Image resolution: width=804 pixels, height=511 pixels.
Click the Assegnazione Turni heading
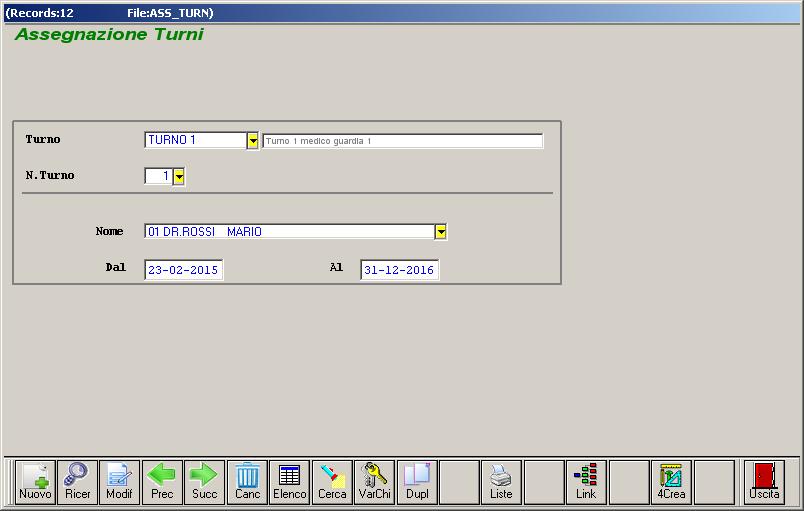pyautogui.click(x=109, y=34)
